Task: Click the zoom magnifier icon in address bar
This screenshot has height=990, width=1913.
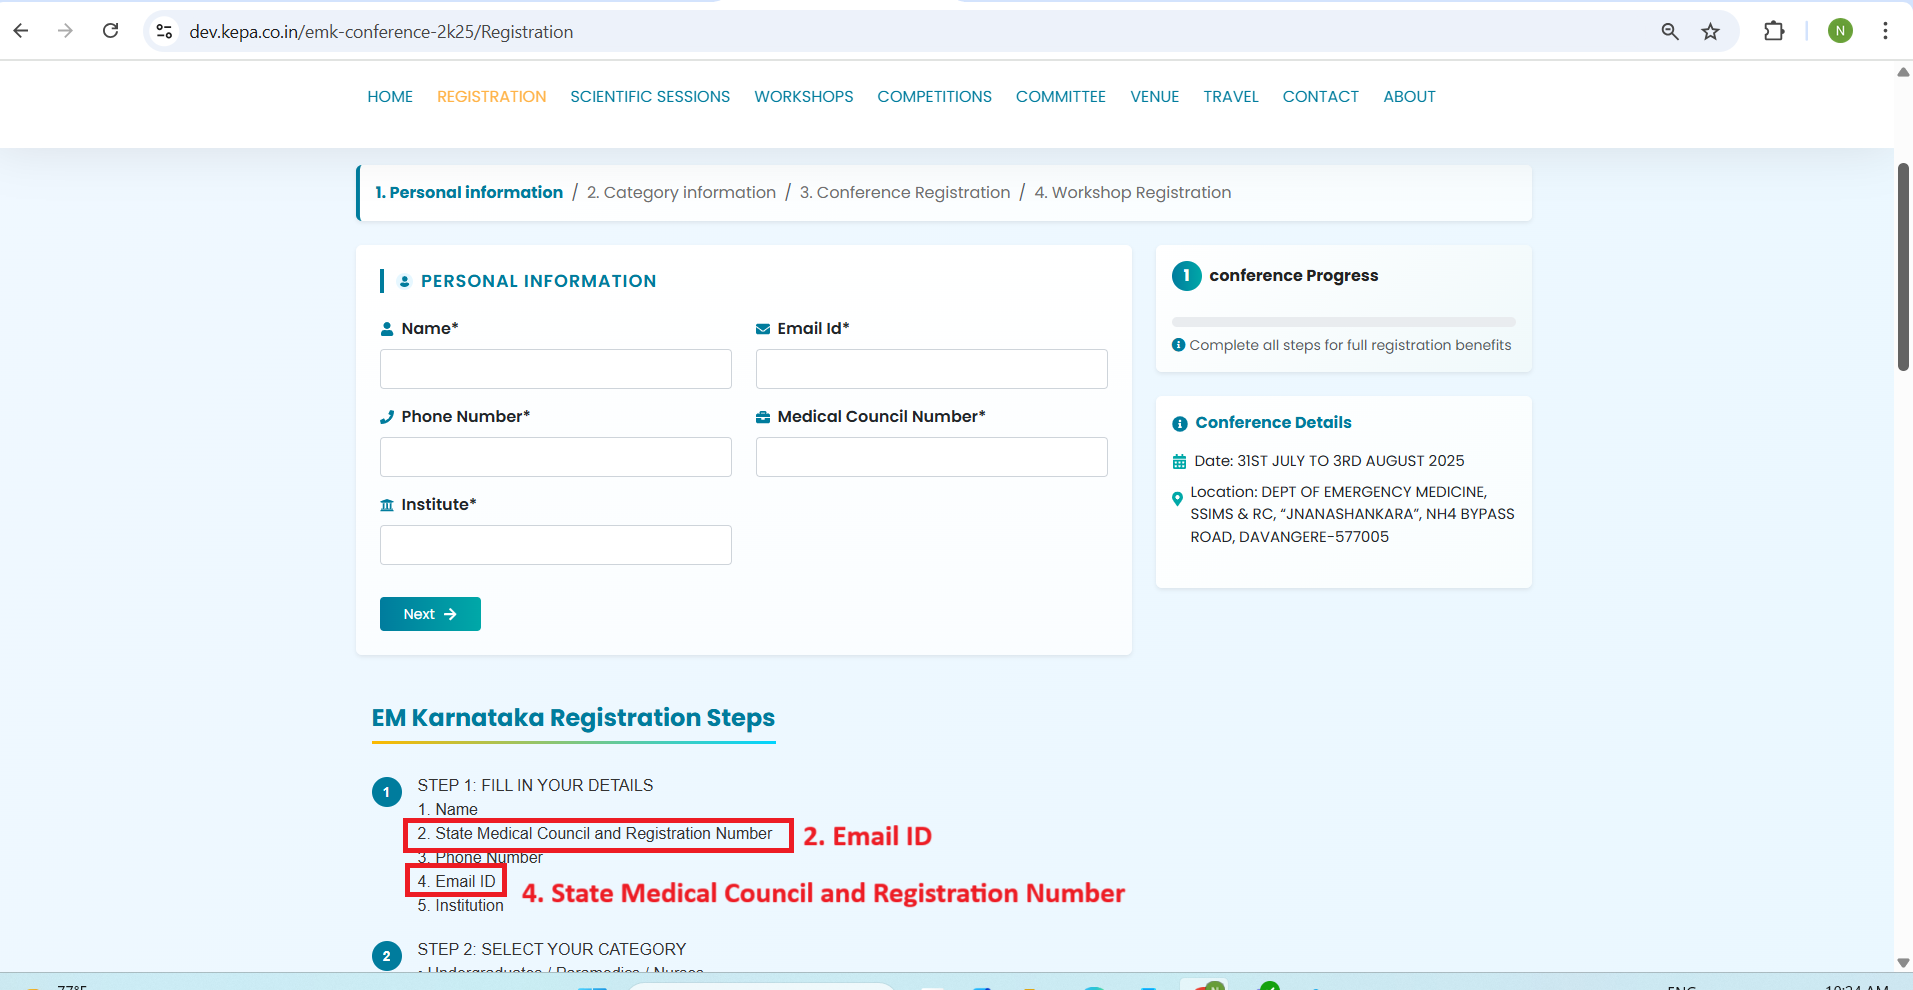Action: click(x=1669, y=31)
